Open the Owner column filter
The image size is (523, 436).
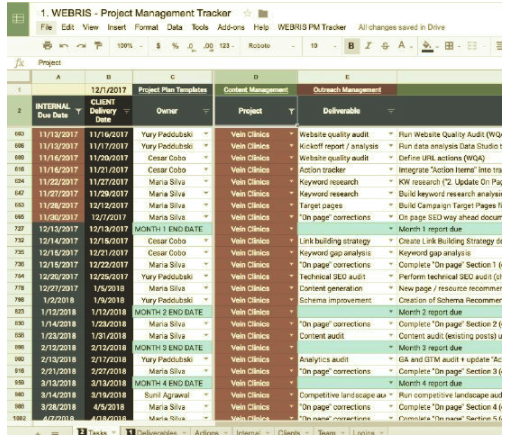[206, 111]
